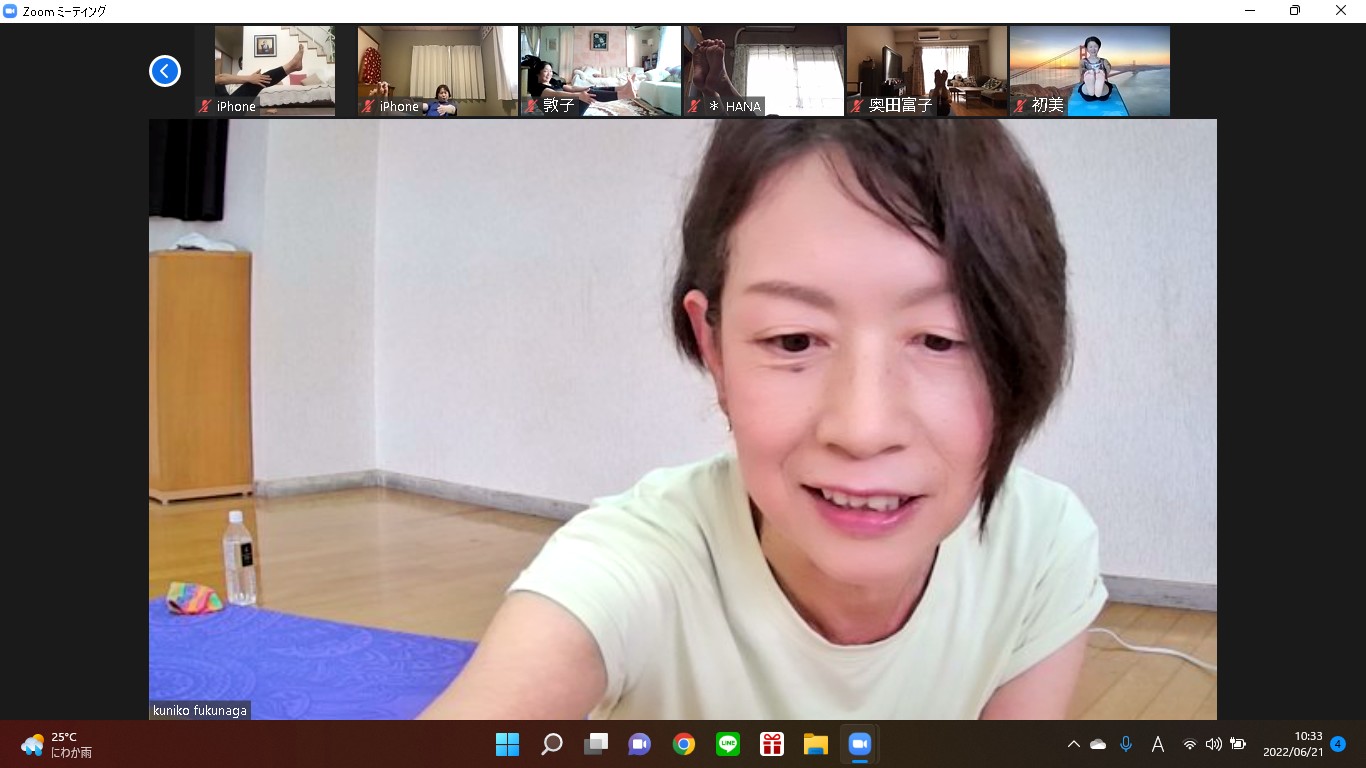Screen dimensions: 1366x768
Task: Click IME input mode A indicator
Action: [x=1158, y=744]
